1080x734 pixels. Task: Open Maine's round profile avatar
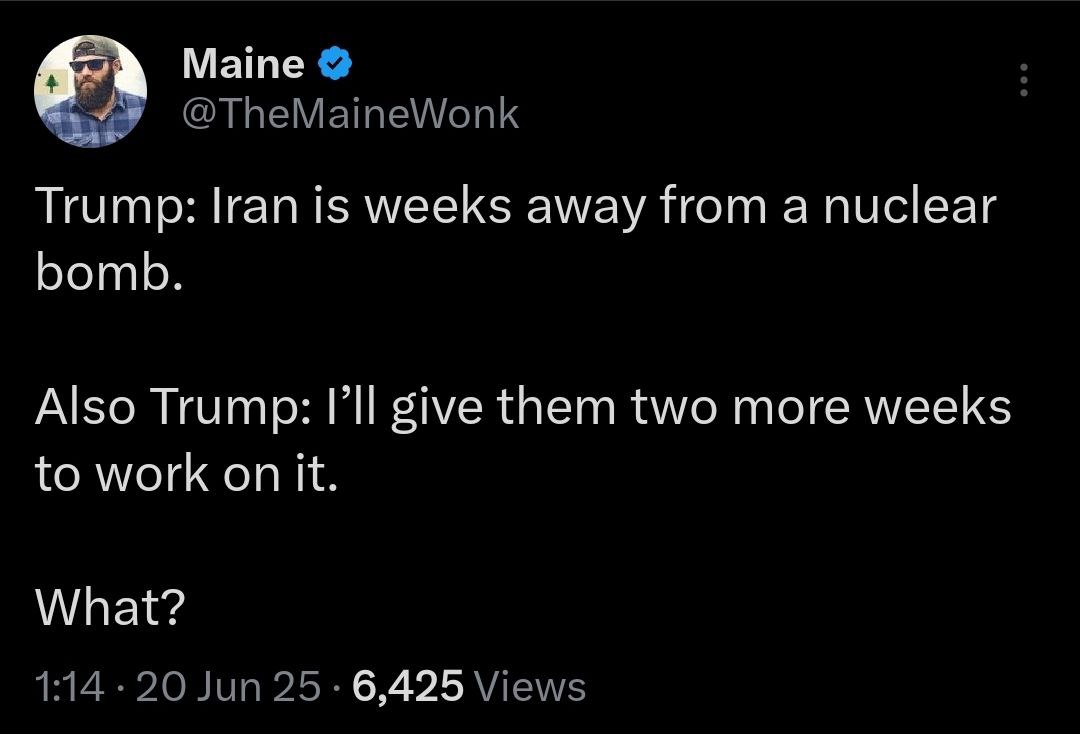[x=91, y=91]
